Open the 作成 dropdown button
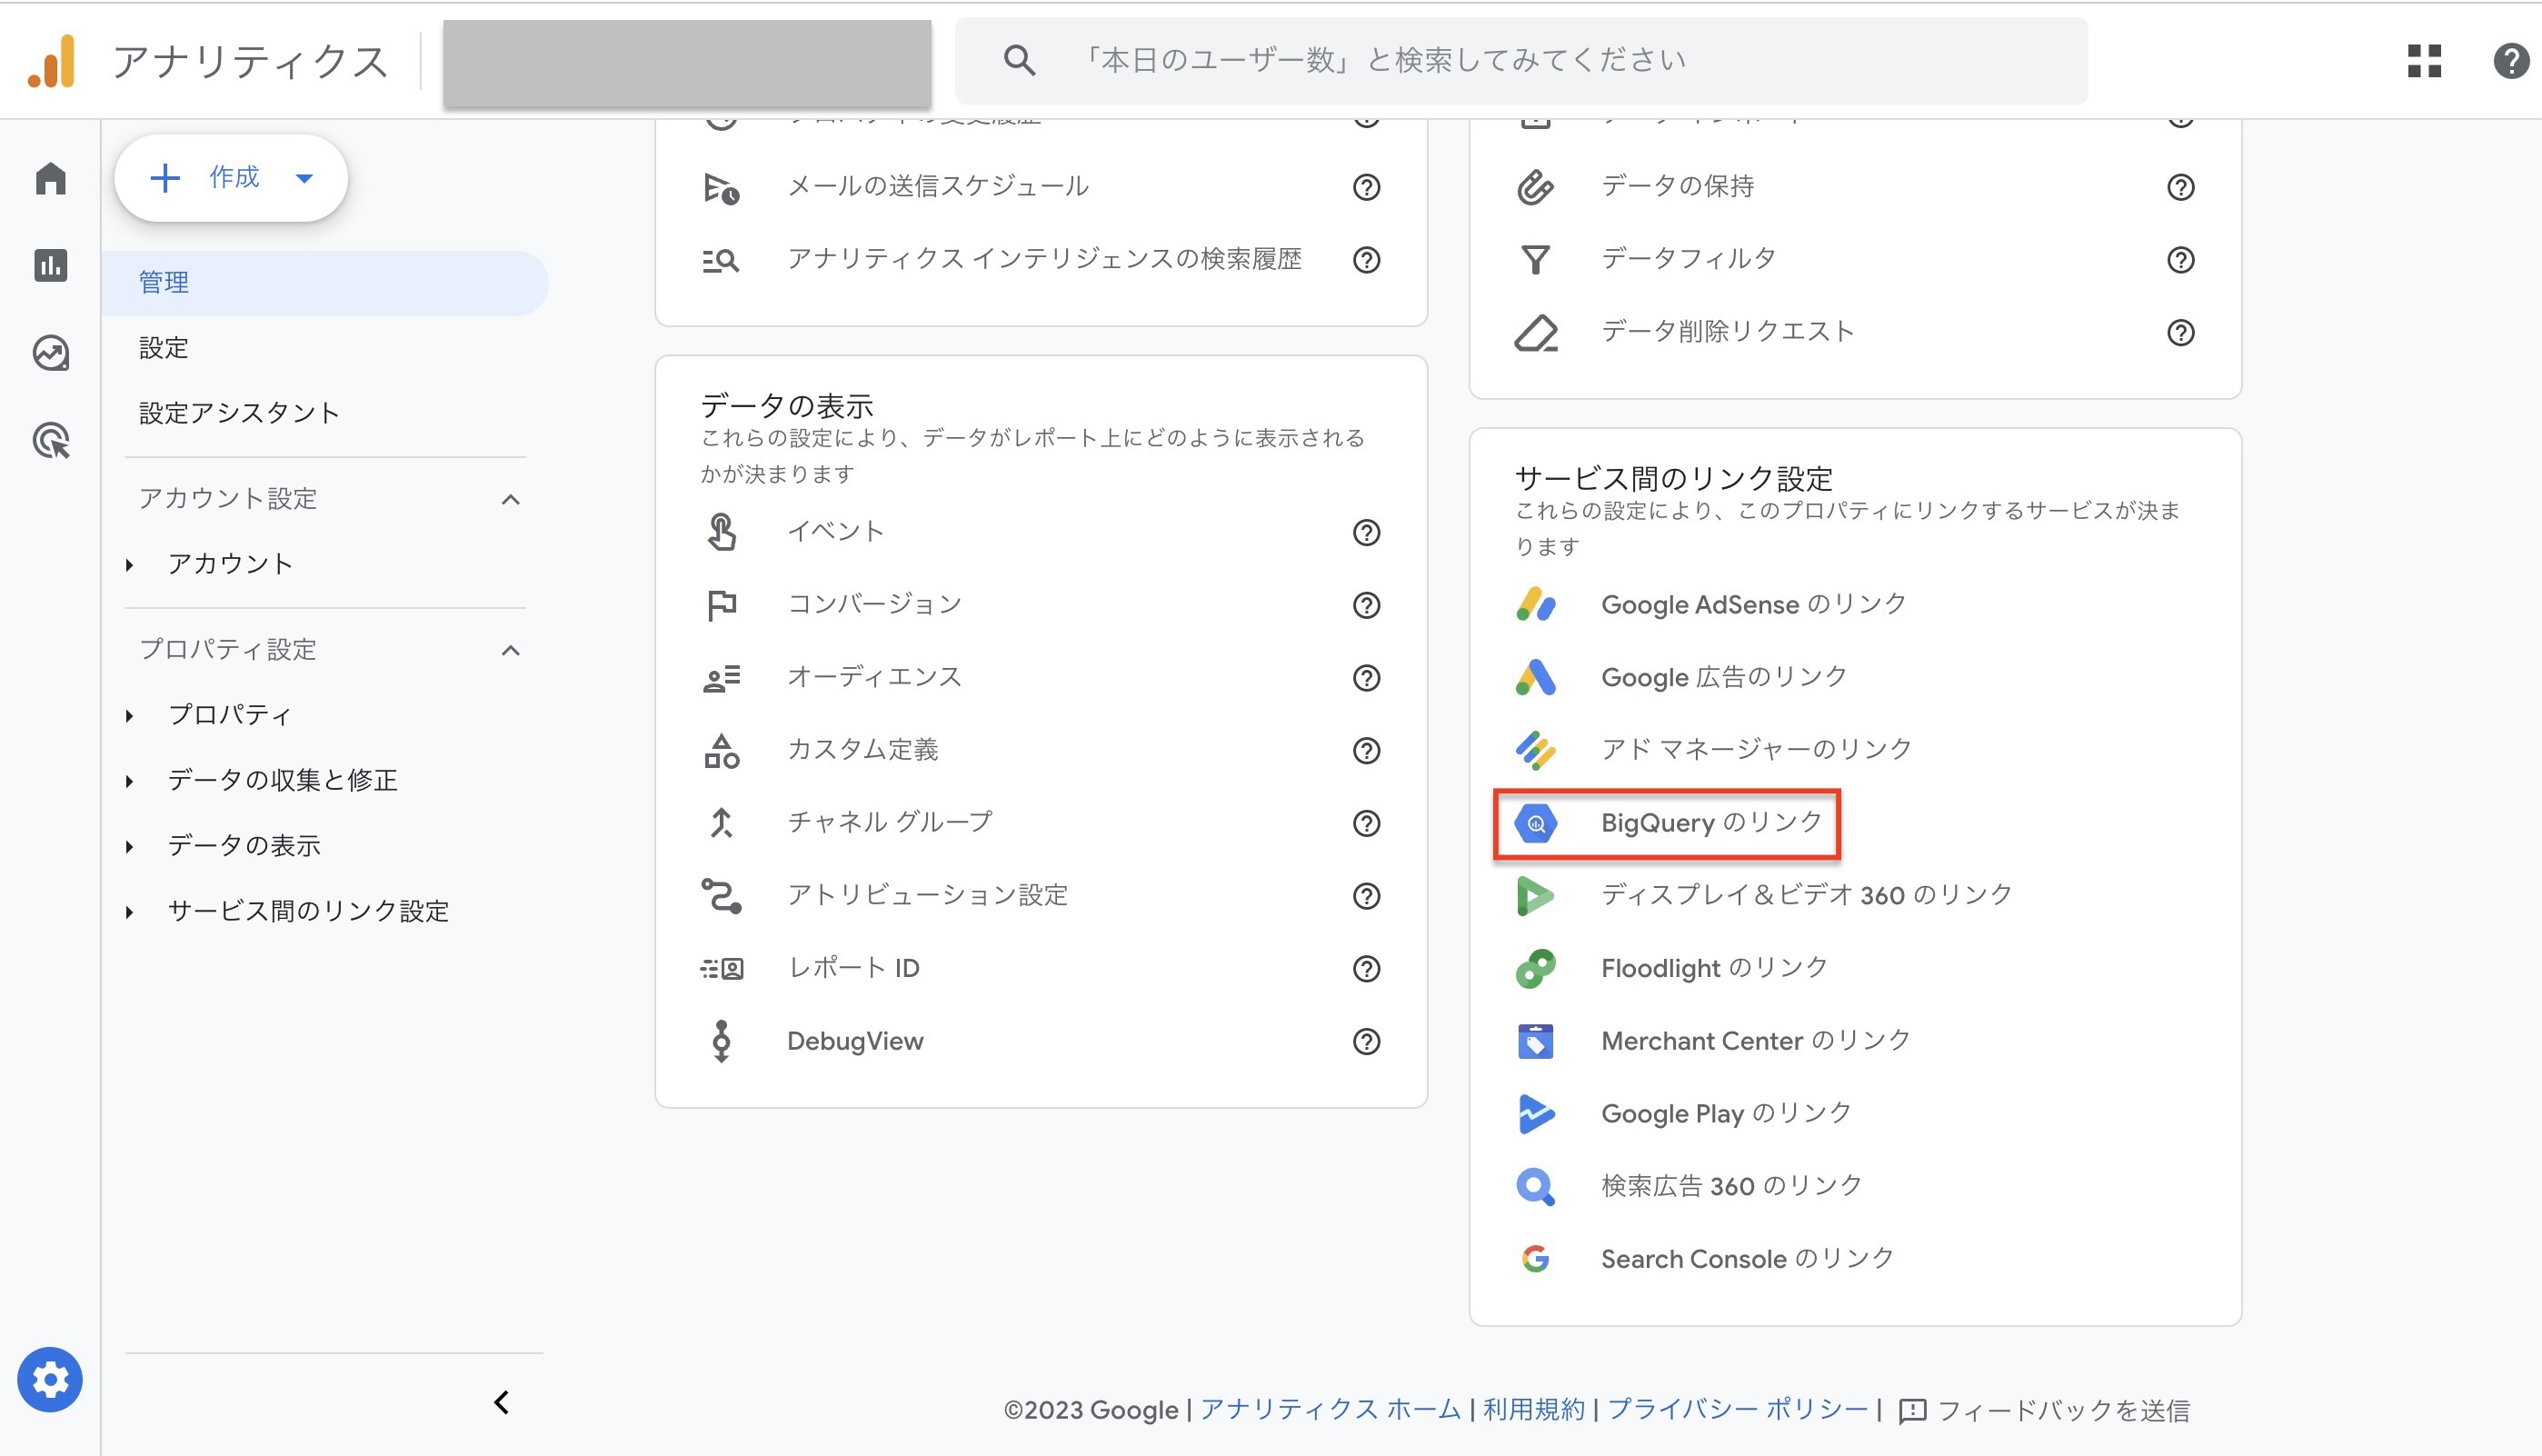 [231, 178]
